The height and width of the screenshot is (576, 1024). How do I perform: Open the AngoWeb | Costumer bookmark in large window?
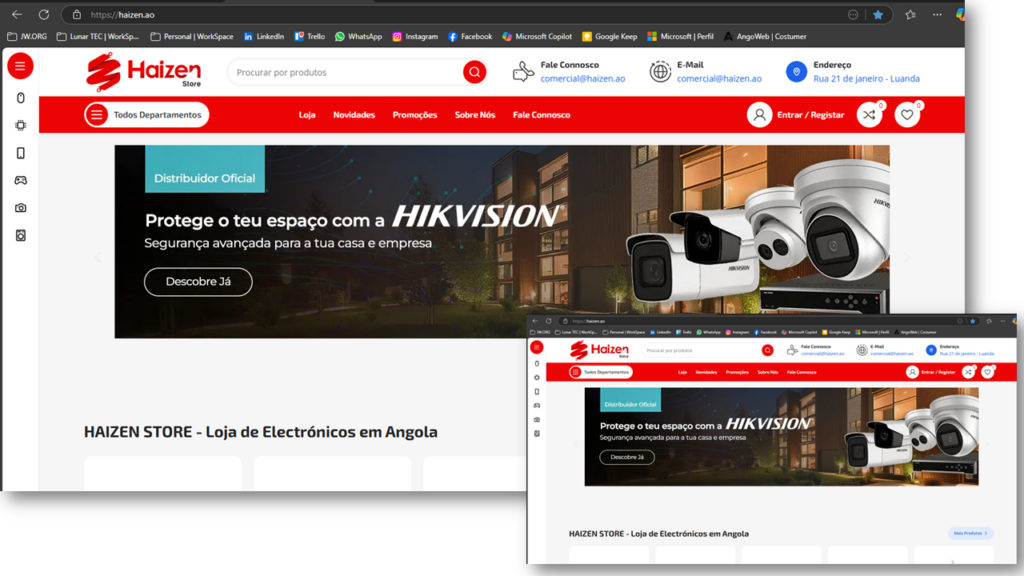click(x=765, y=37)
